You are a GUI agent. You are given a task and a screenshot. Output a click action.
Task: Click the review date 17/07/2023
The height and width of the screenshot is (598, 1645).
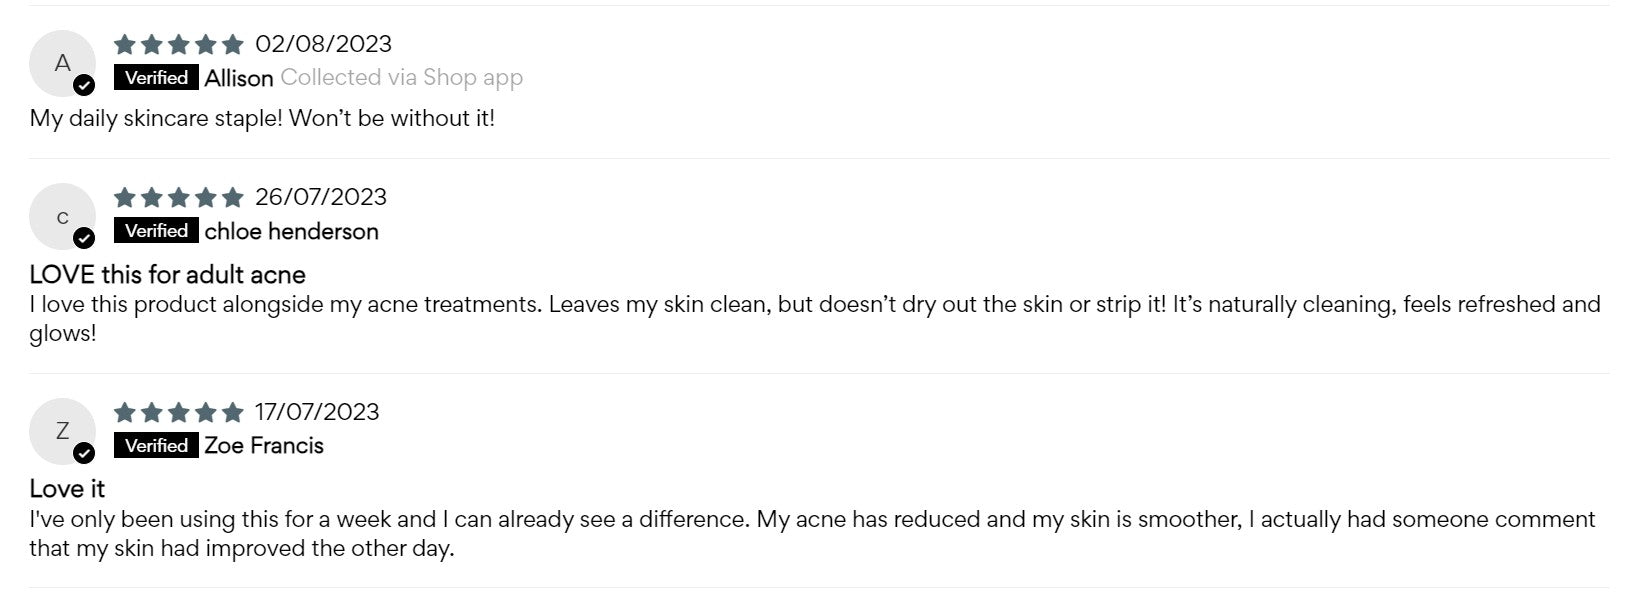click(x=317, y=412)
